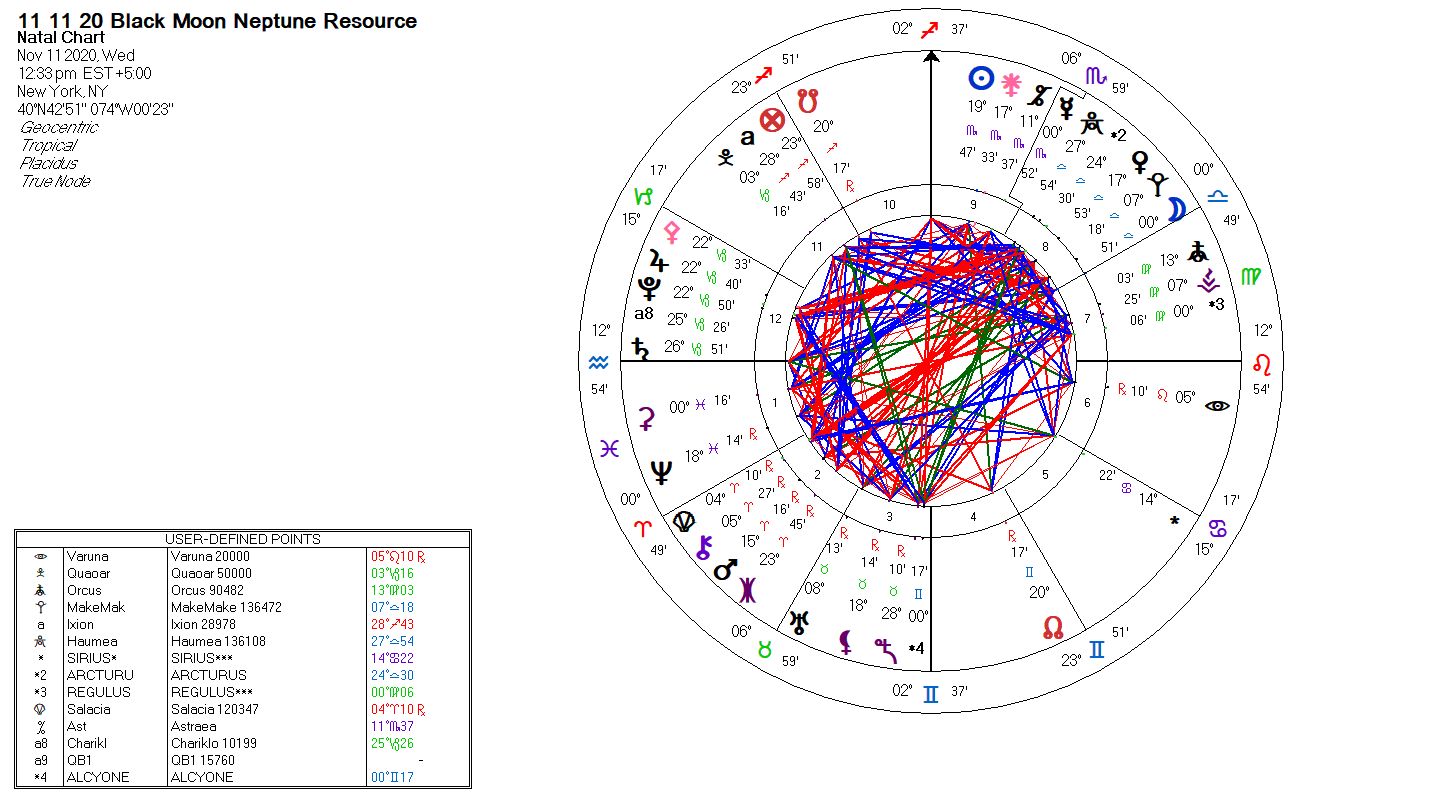Click the True Node setting text

coord(55,181)
